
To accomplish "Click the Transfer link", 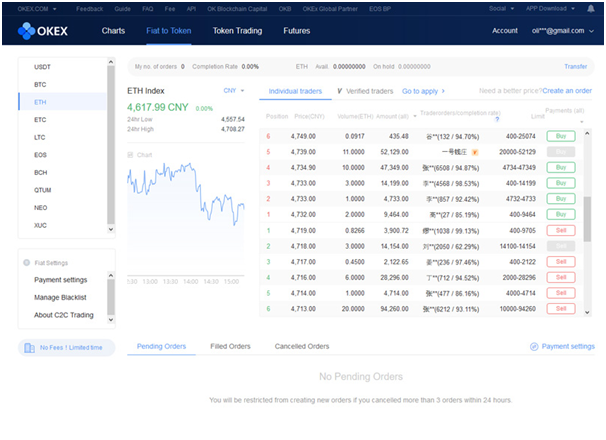I will pyautogui.click(x=575, y=67).
